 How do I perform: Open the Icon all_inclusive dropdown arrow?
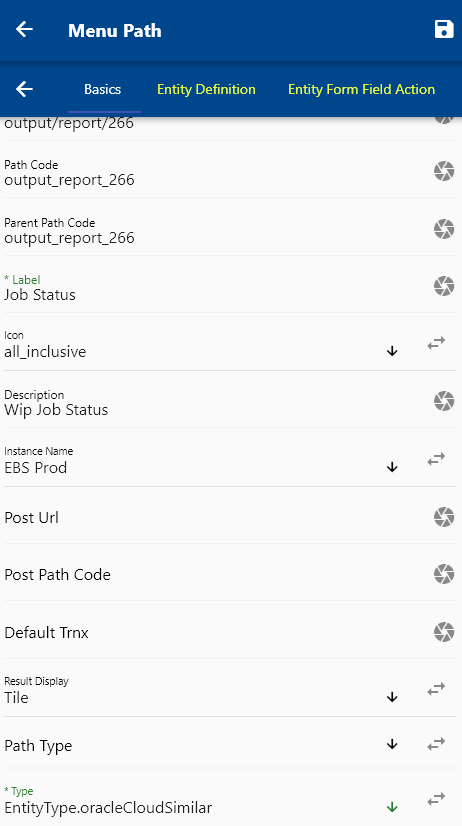pyautogui.click(x=392, y=351)
